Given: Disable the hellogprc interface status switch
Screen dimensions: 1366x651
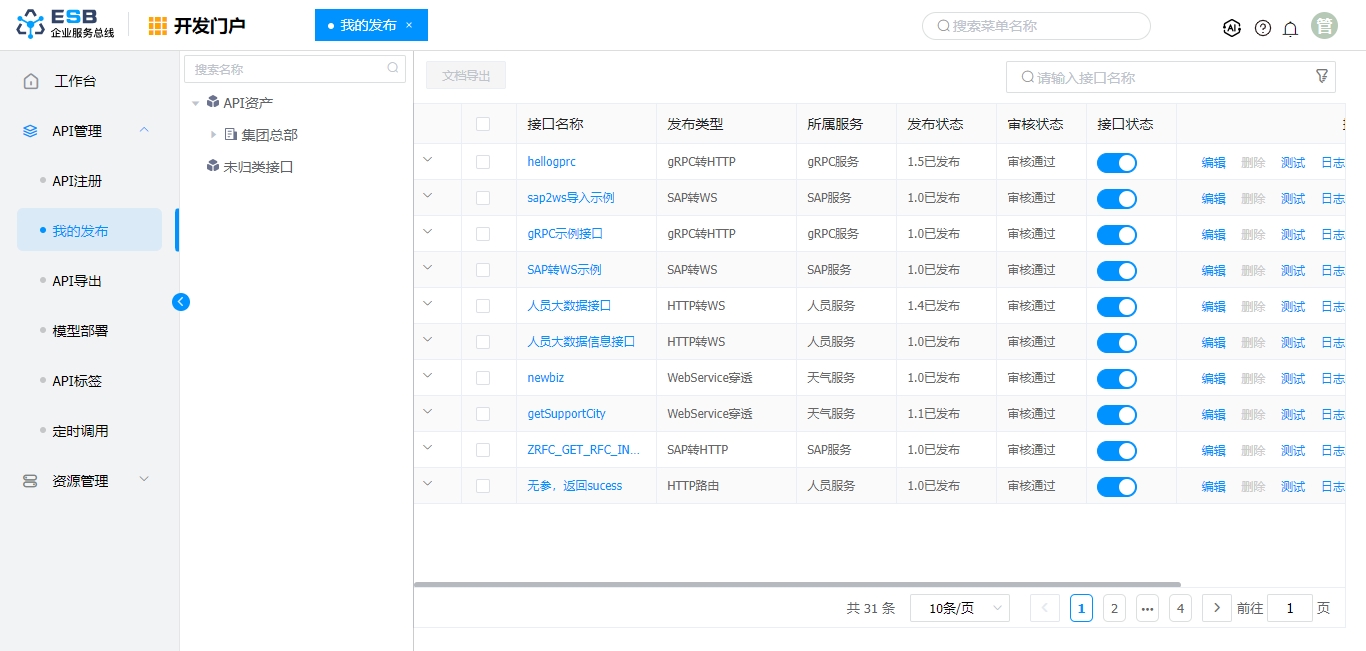Looking at the screenshot, I should pyautogui.click(x=1116, y=163).
